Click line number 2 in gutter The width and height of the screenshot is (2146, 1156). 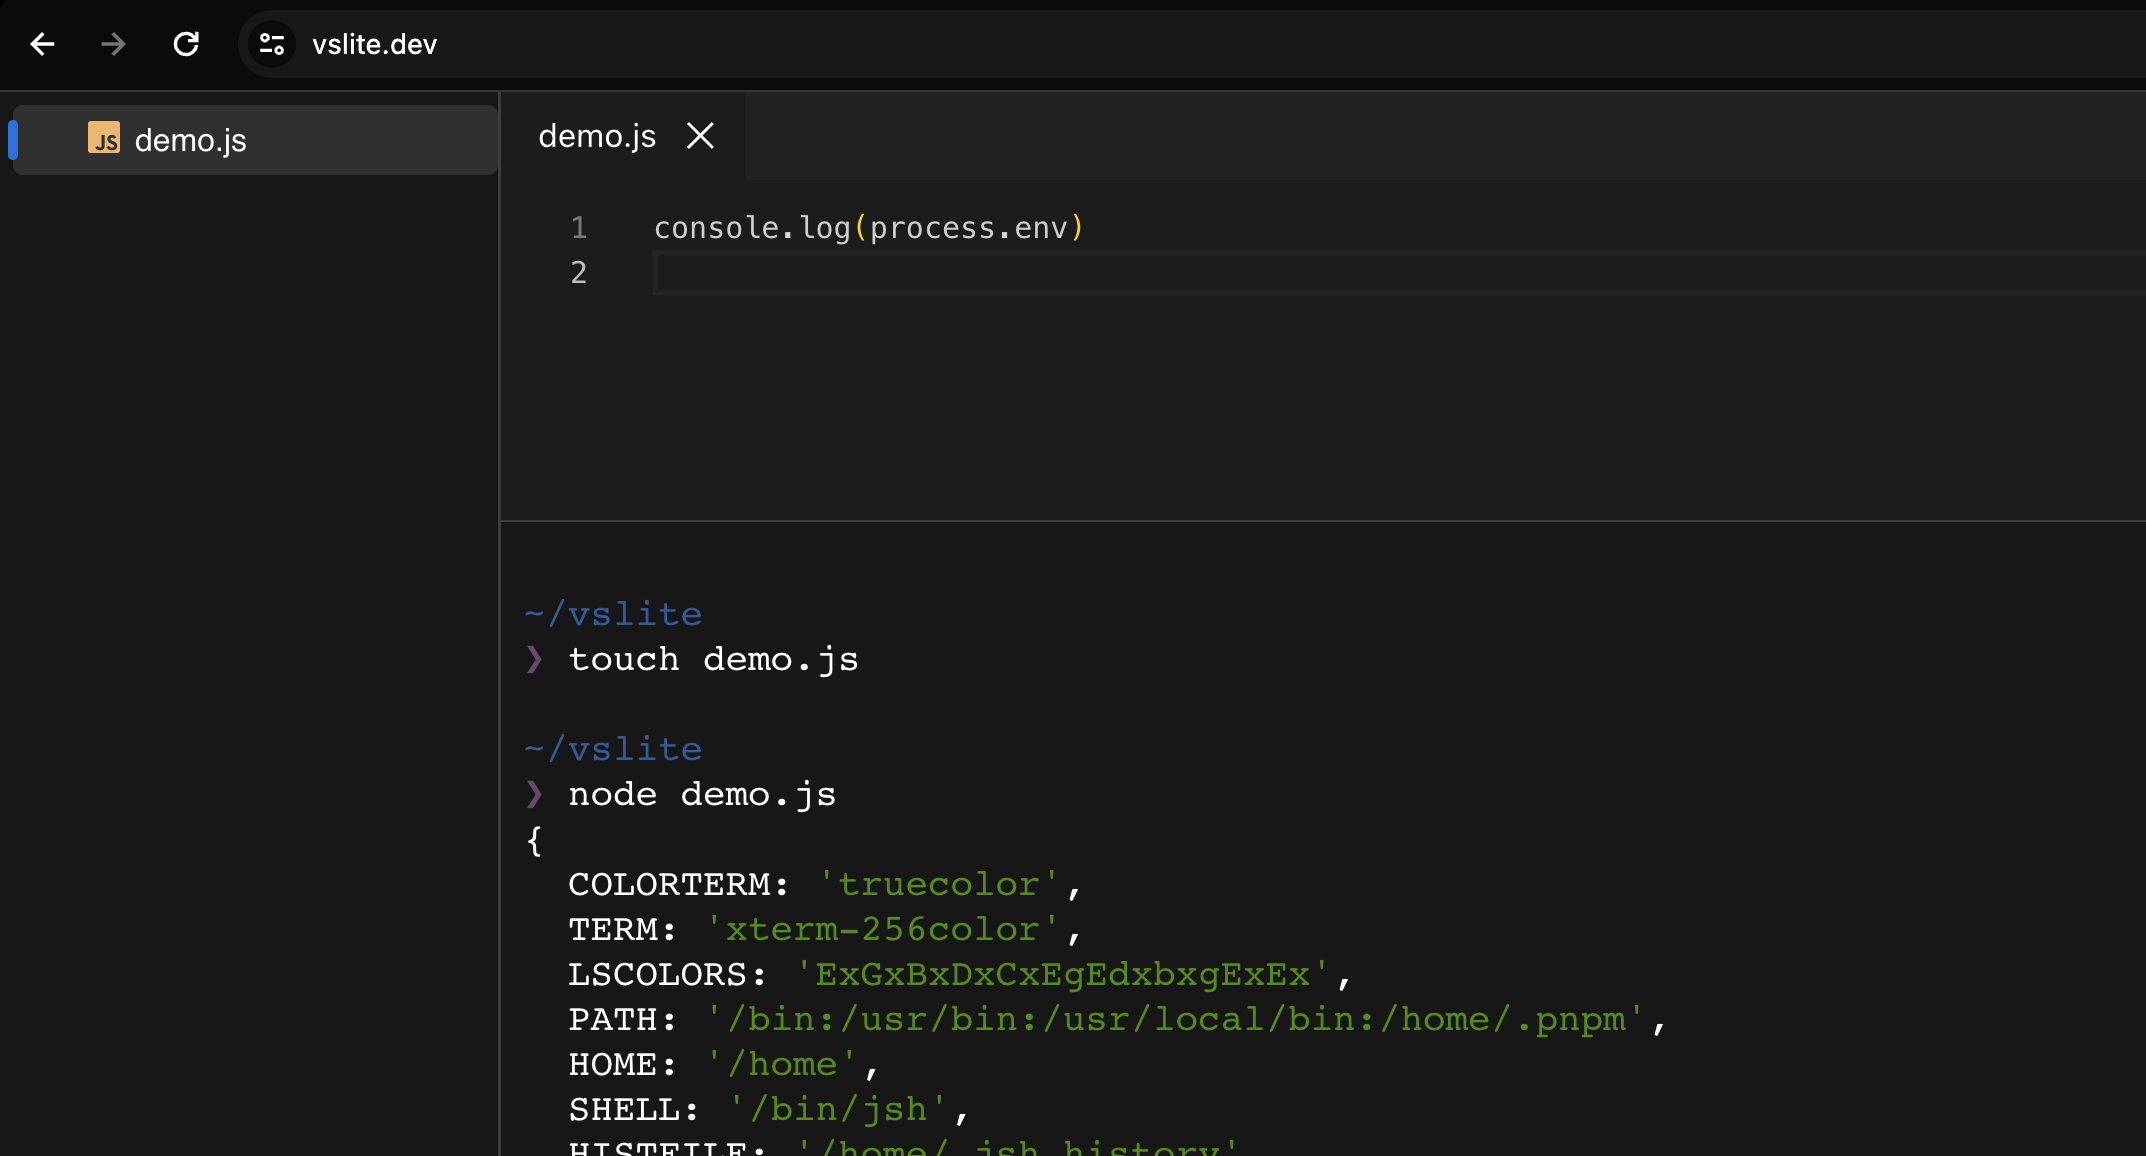pyautogui.click(x=578, y=272)
